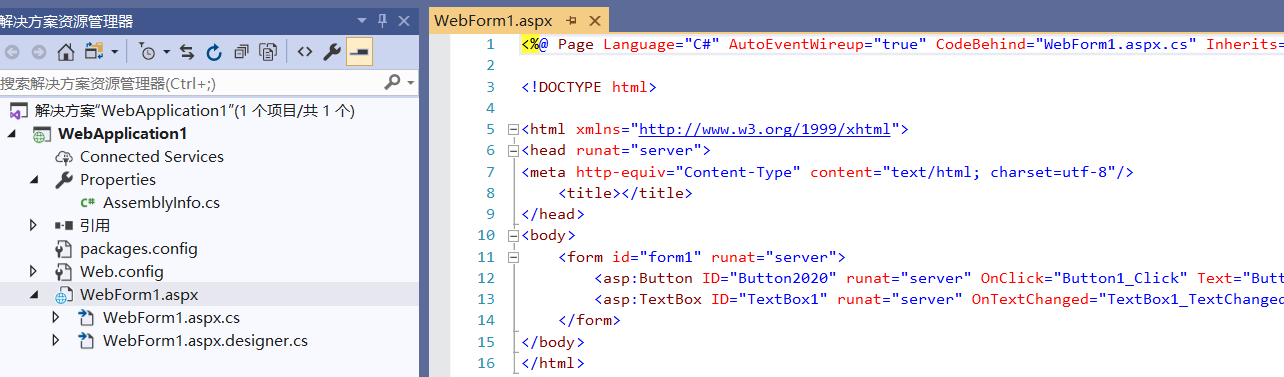The width and height of the screenshot is (1284, 377).
Task: Select packages.config file
Action: (x=139, y=249)
